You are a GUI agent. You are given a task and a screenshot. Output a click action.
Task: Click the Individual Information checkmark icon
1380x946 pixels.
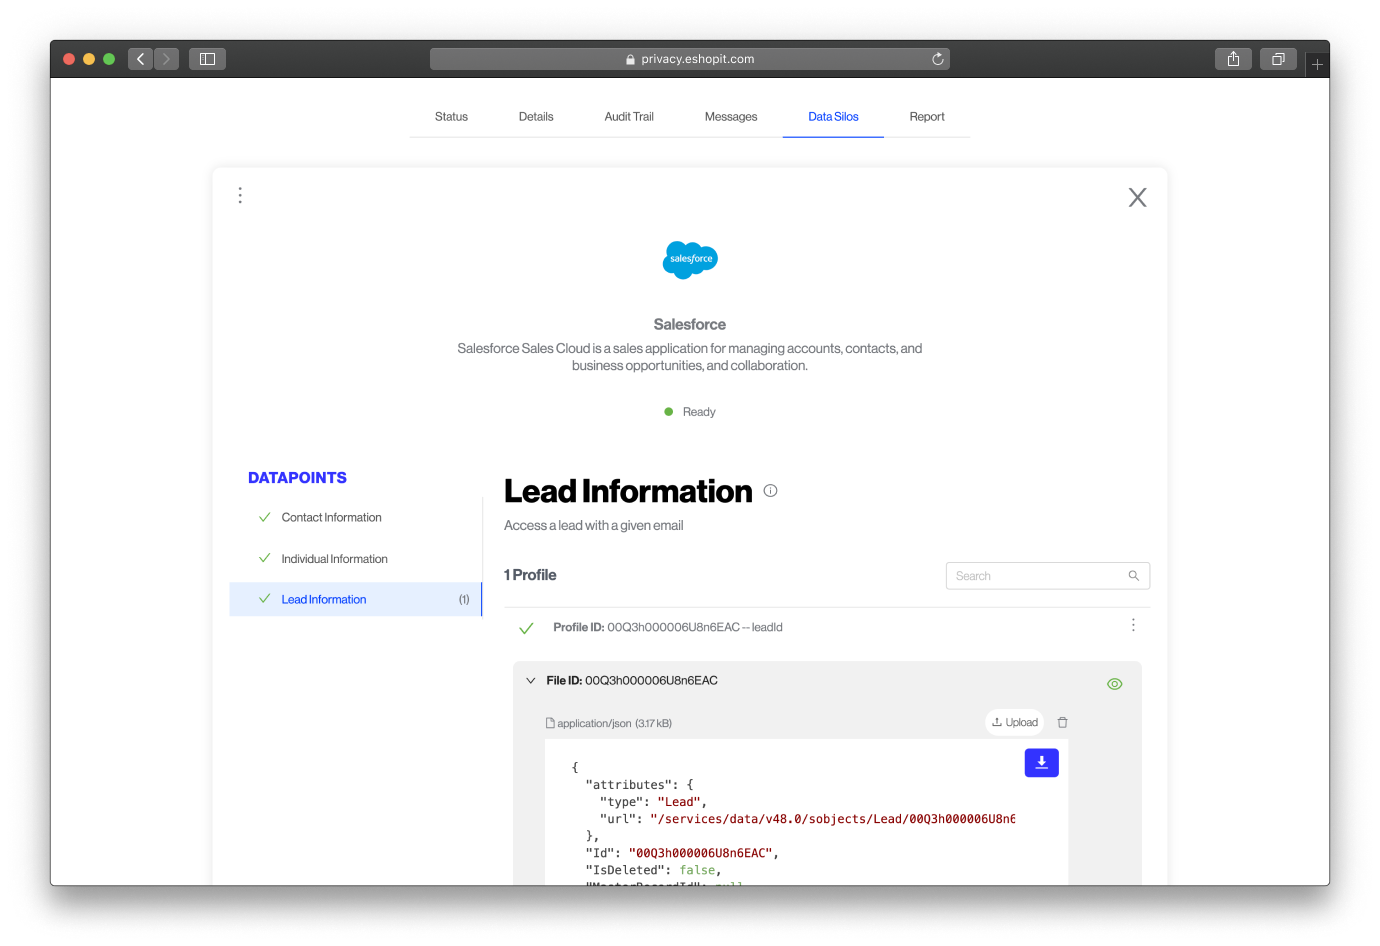coord(265,558)
